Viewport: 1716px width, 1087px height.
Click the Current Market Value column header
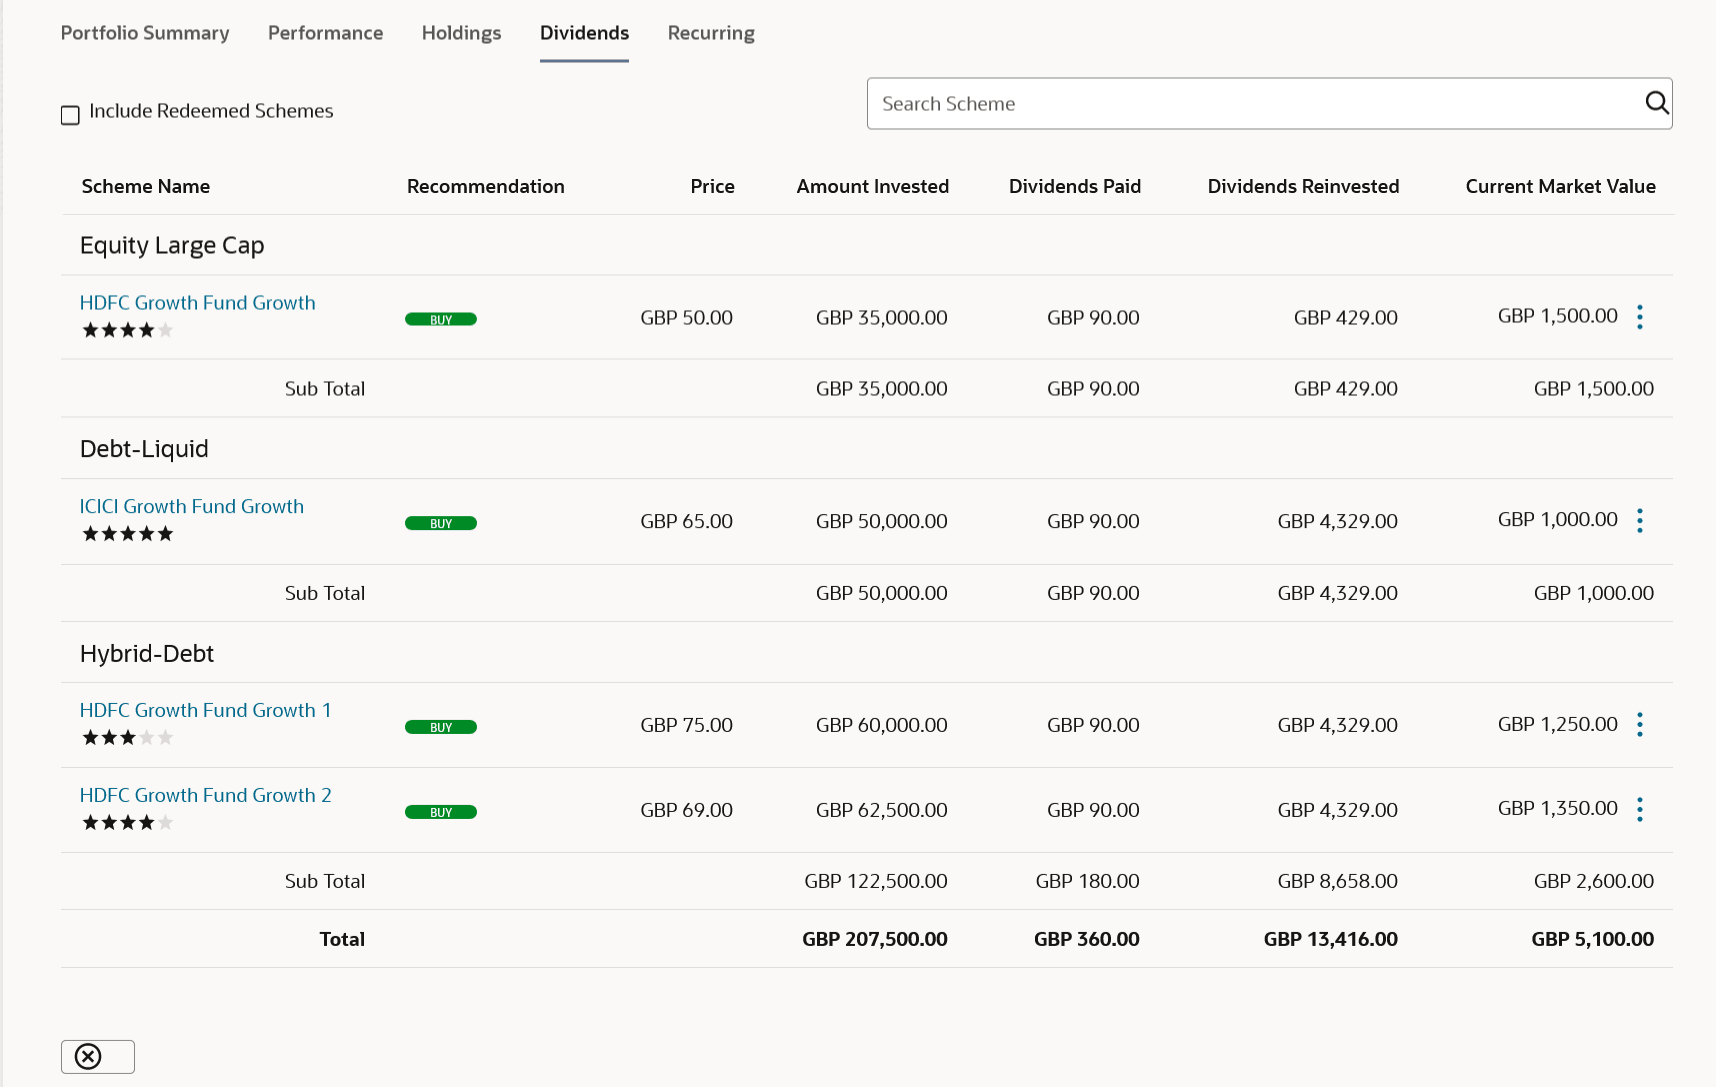(x=1560, y=187)
